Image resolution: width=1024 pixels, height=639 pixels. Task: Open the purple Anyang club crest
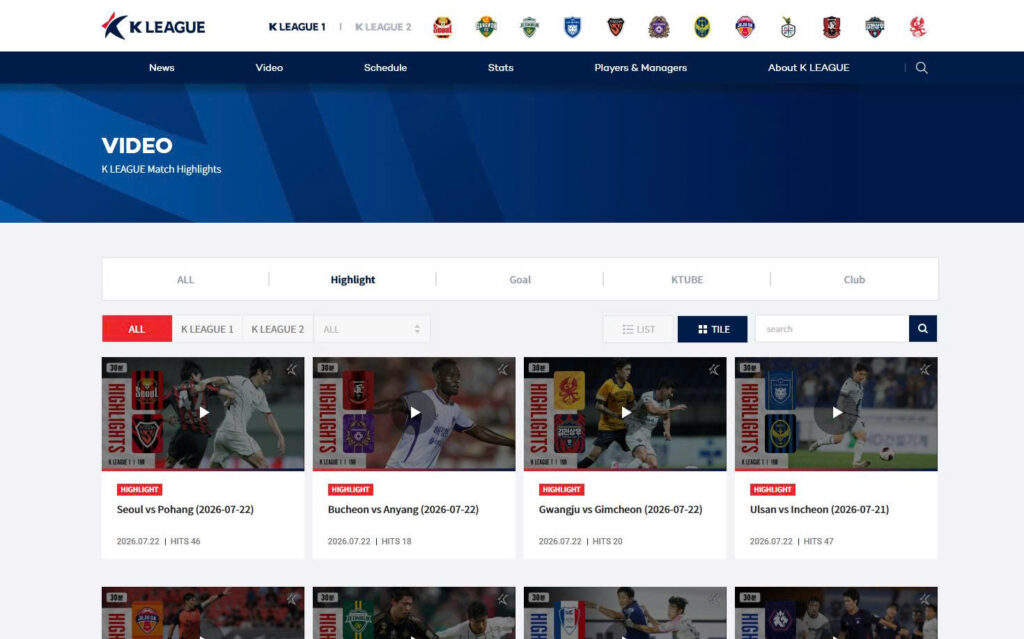click(x=658, y=27)
